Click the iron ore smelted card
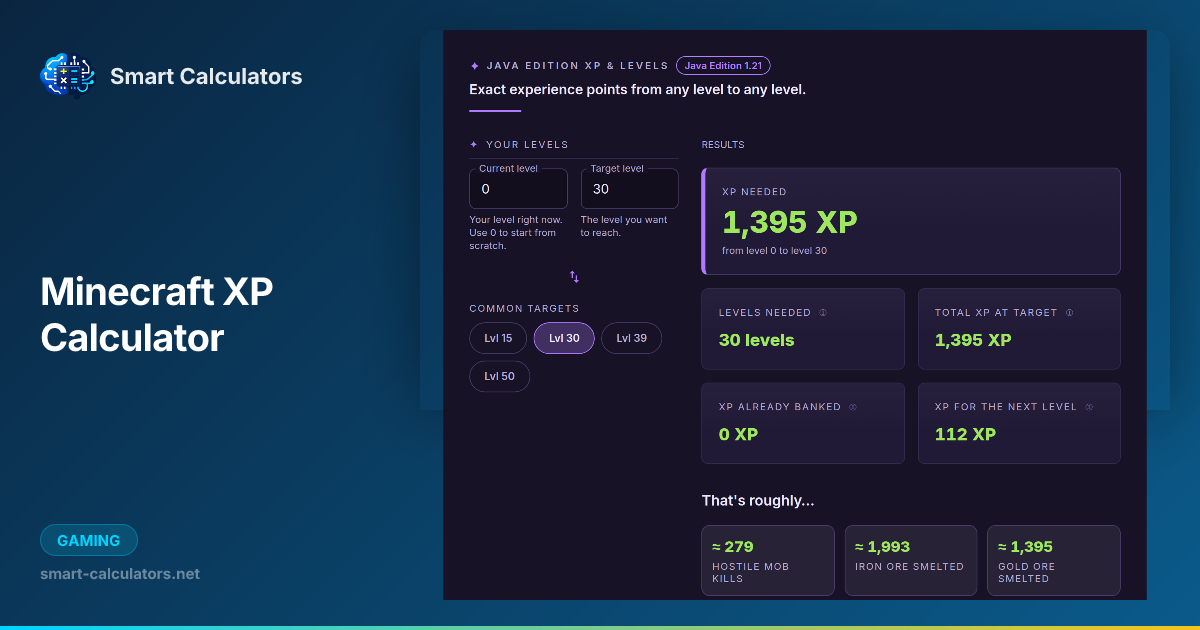The width and height of the screenshot is (1200, 630). pyautogui.click(x=910, y=560)
